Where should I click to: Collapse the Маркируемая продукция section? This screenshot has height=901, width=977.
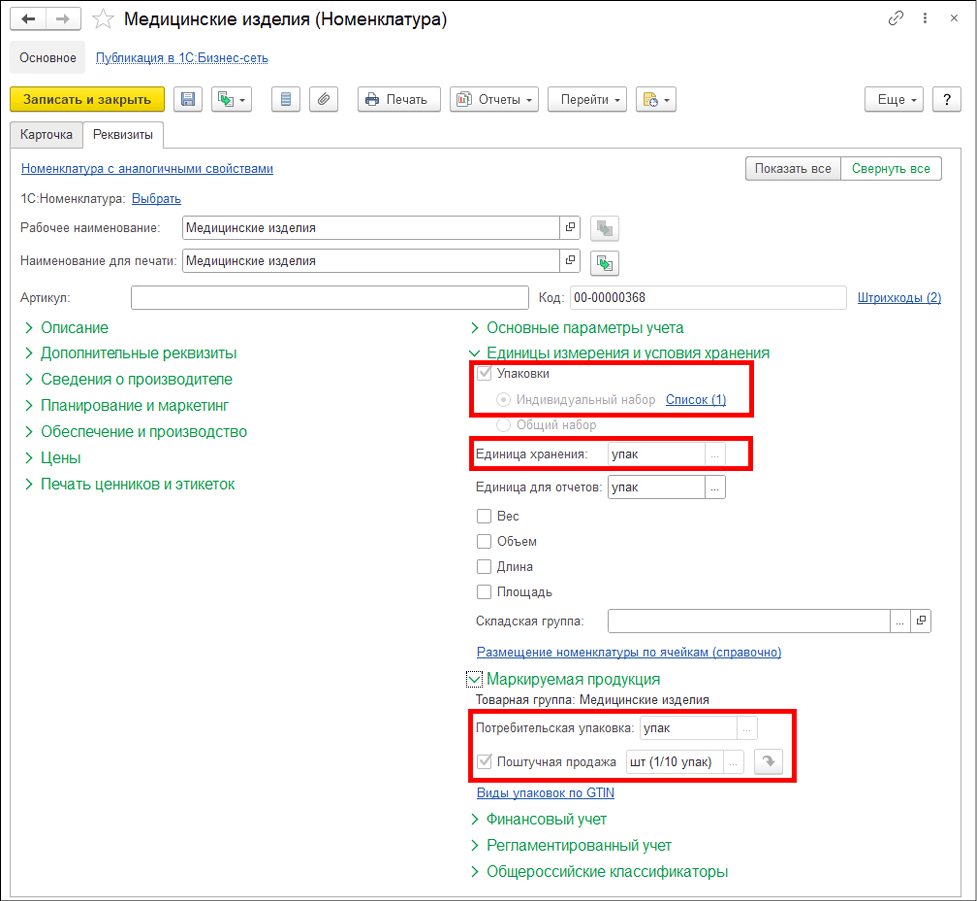[474, 680]
